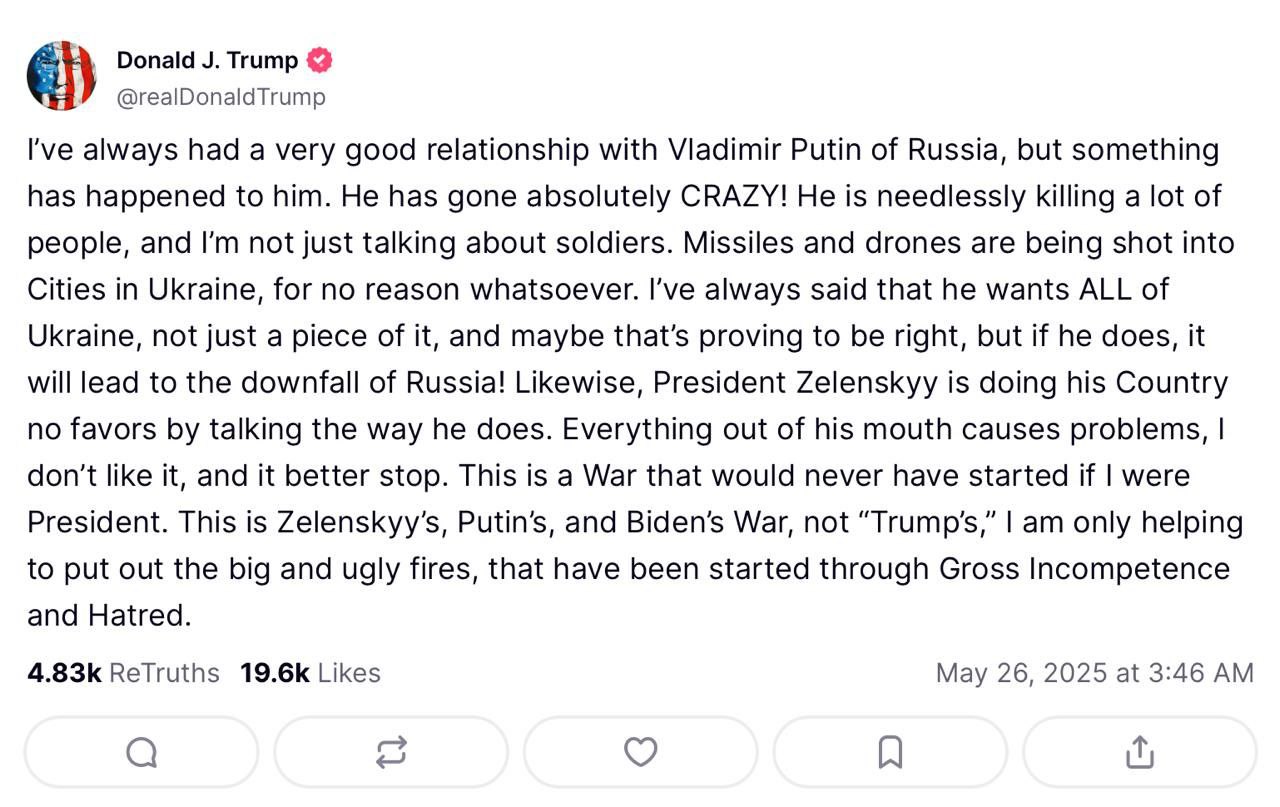Bookmark this post using the bookmark icon
This screenshot has height=807, width=1280.
(x=890, y=752)
